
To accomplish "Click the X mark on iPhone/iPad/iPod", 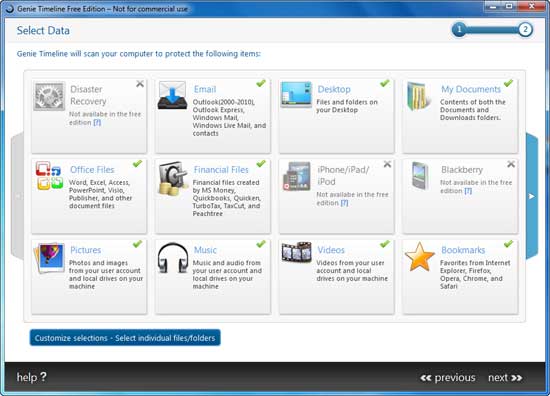I will [x=387, y=164].
